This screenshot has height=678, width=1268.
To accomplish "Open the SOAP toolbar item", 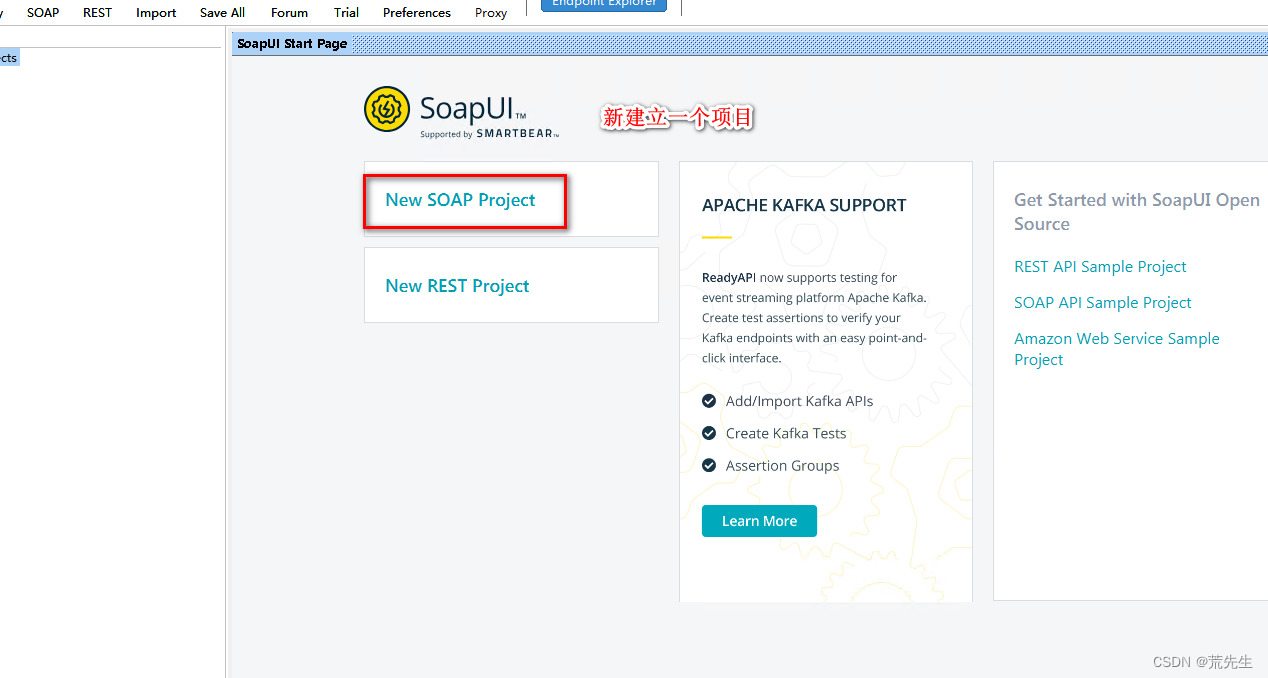I will 43,12.
